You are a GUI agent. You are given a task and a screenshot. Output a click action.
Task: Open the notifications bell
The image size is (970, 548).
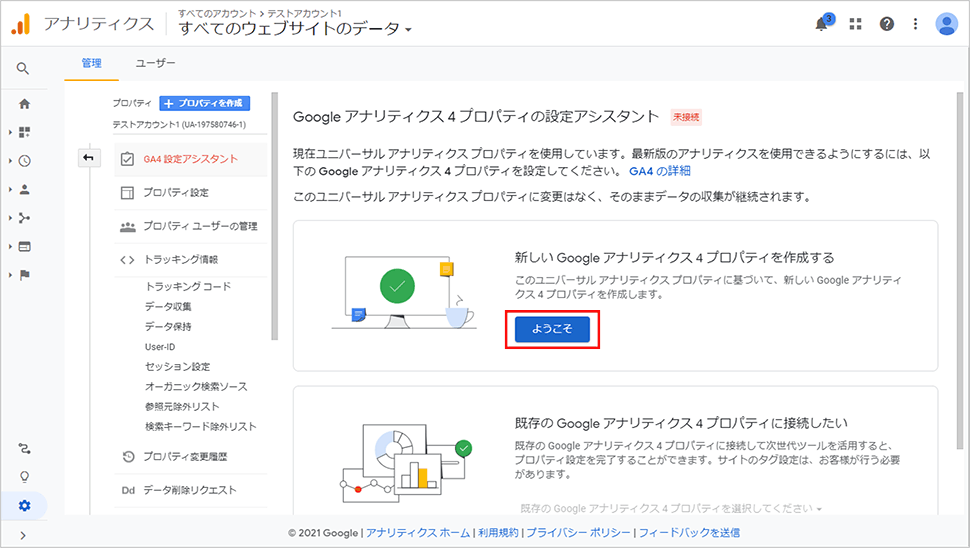click(x=823, y=24)
